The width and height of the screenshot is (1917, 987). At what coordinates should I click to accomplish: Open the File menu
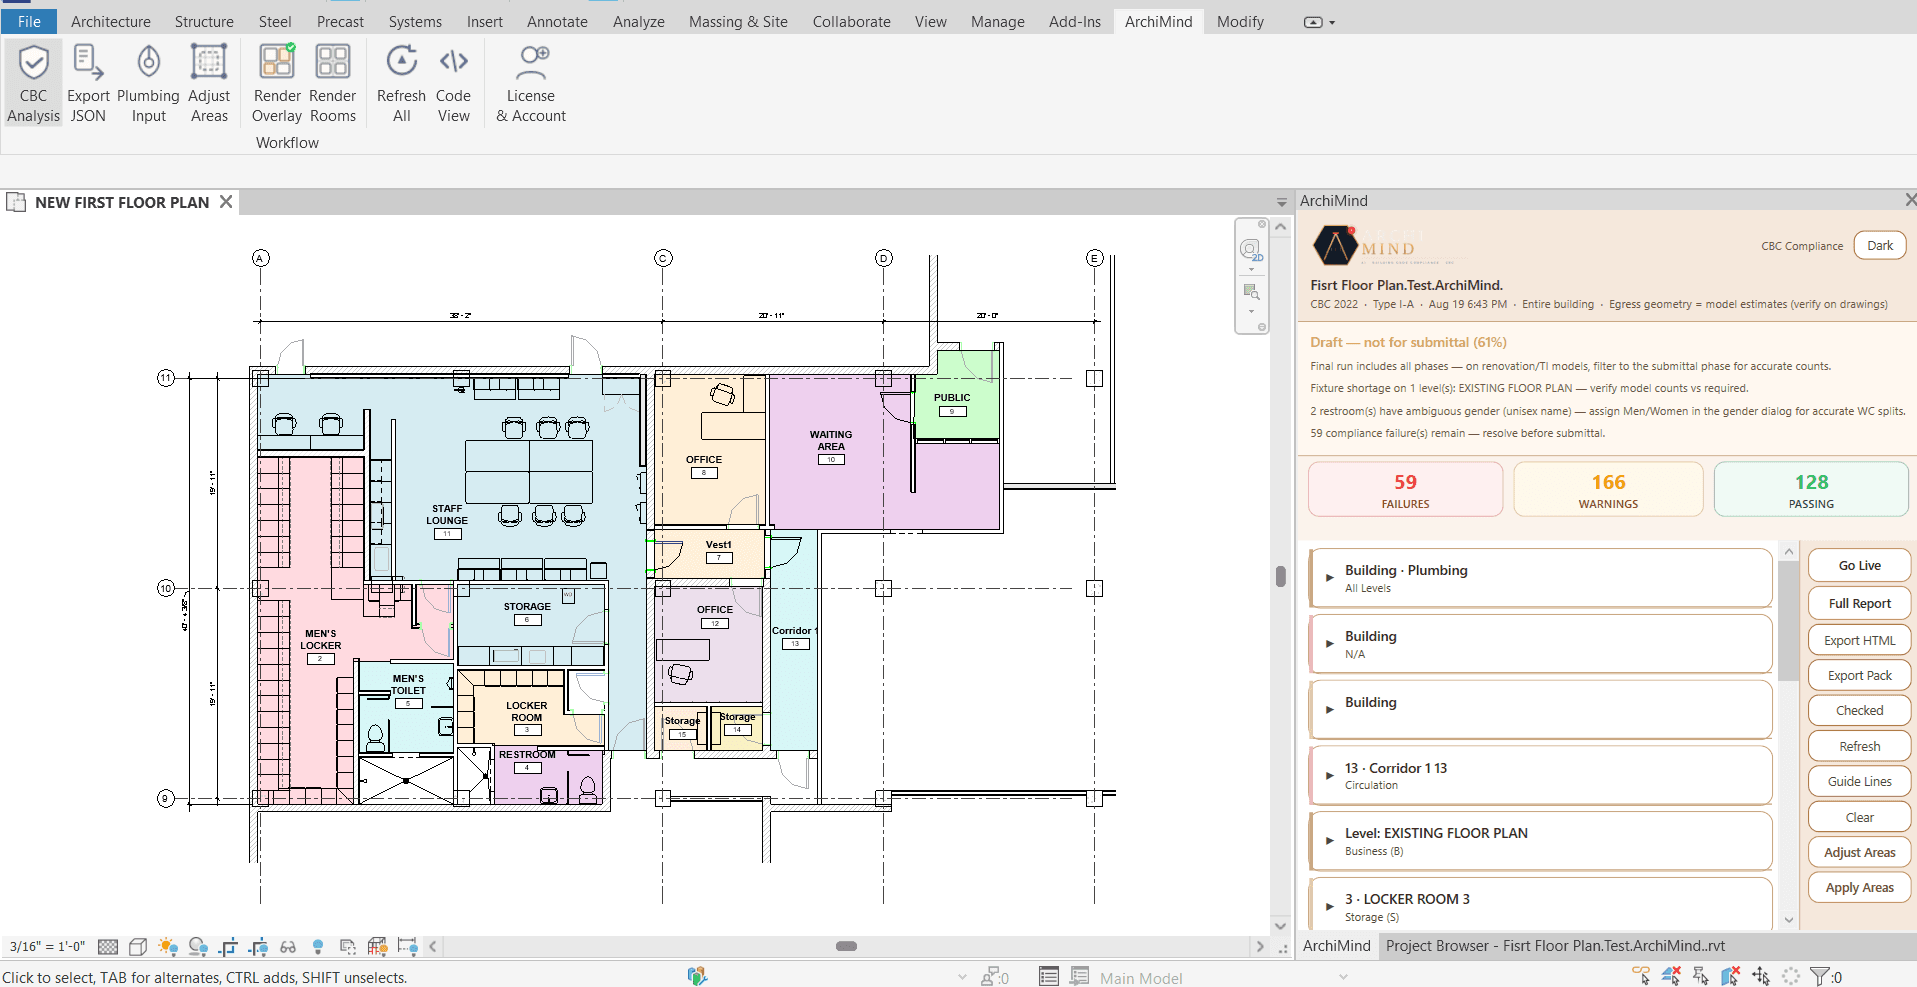pos(29,21)
